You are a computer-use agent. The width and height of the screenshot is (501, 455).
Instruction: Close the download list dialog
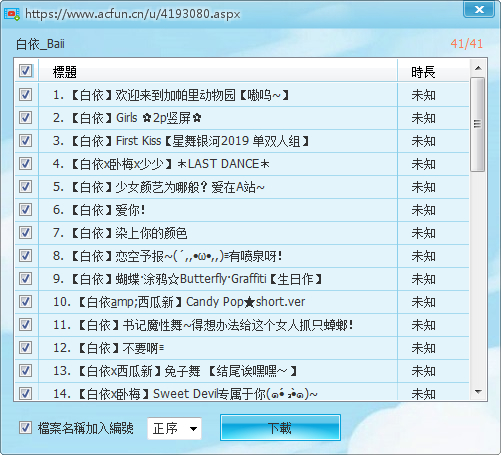pyautogui.click(x=479, y=9)
